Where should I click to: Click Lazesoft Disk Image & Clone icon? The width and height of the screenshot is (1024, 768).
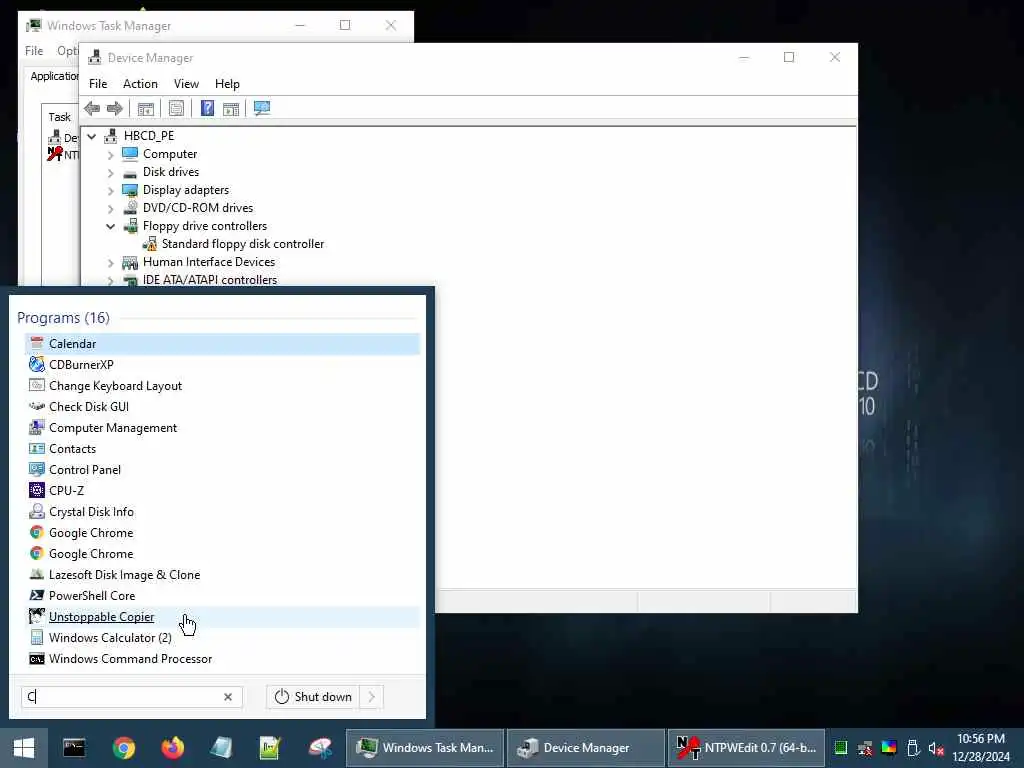point(37,575)
